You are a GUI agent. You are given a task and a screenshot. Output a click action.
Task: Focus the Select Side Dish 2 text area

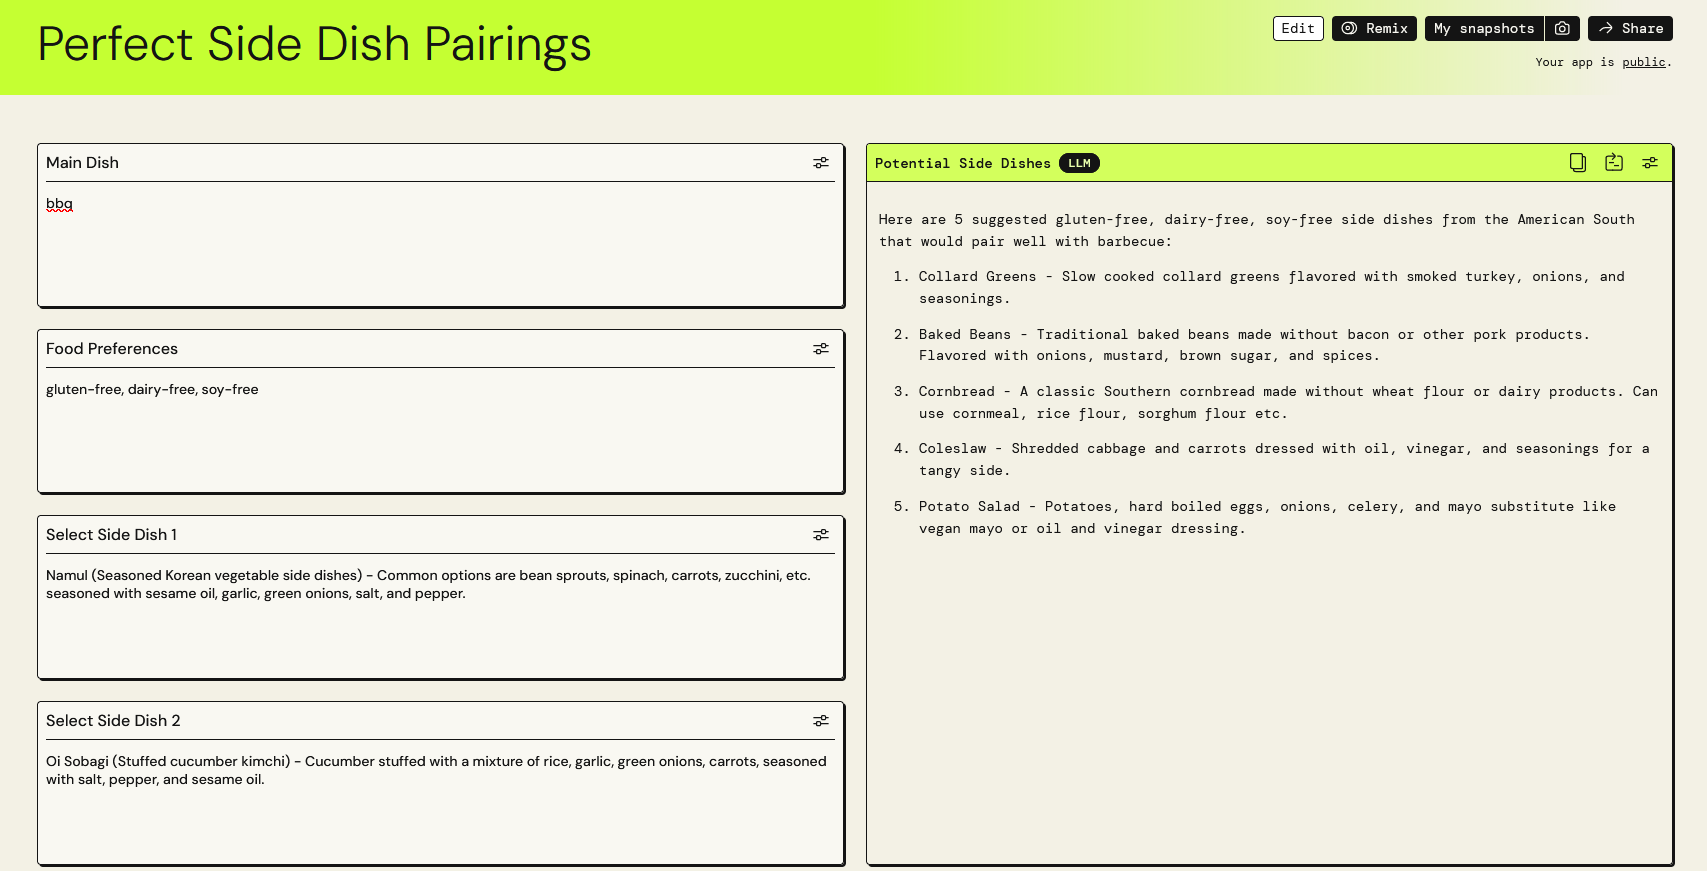[x=440, y=802]
